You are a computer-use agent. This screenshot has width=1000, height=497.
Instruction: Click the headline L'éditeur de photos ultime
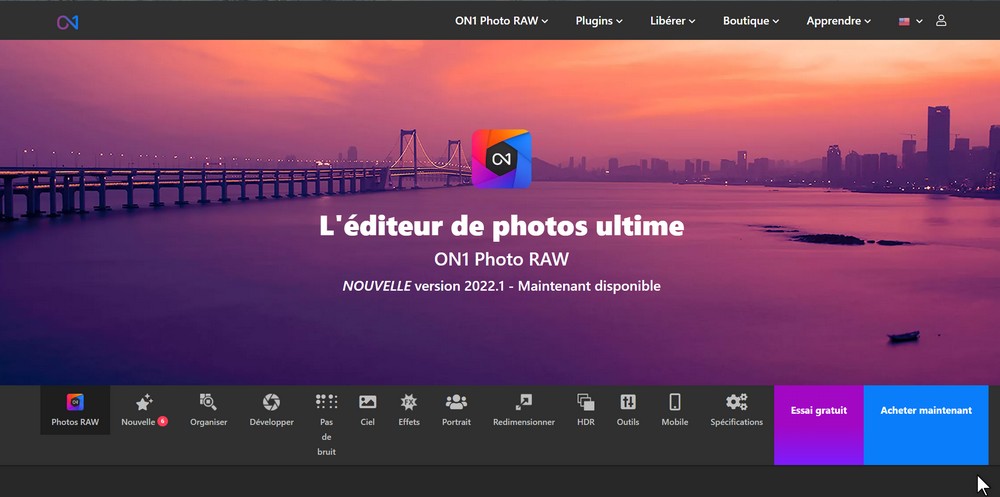pyautogui.click(x=501, y=226)
